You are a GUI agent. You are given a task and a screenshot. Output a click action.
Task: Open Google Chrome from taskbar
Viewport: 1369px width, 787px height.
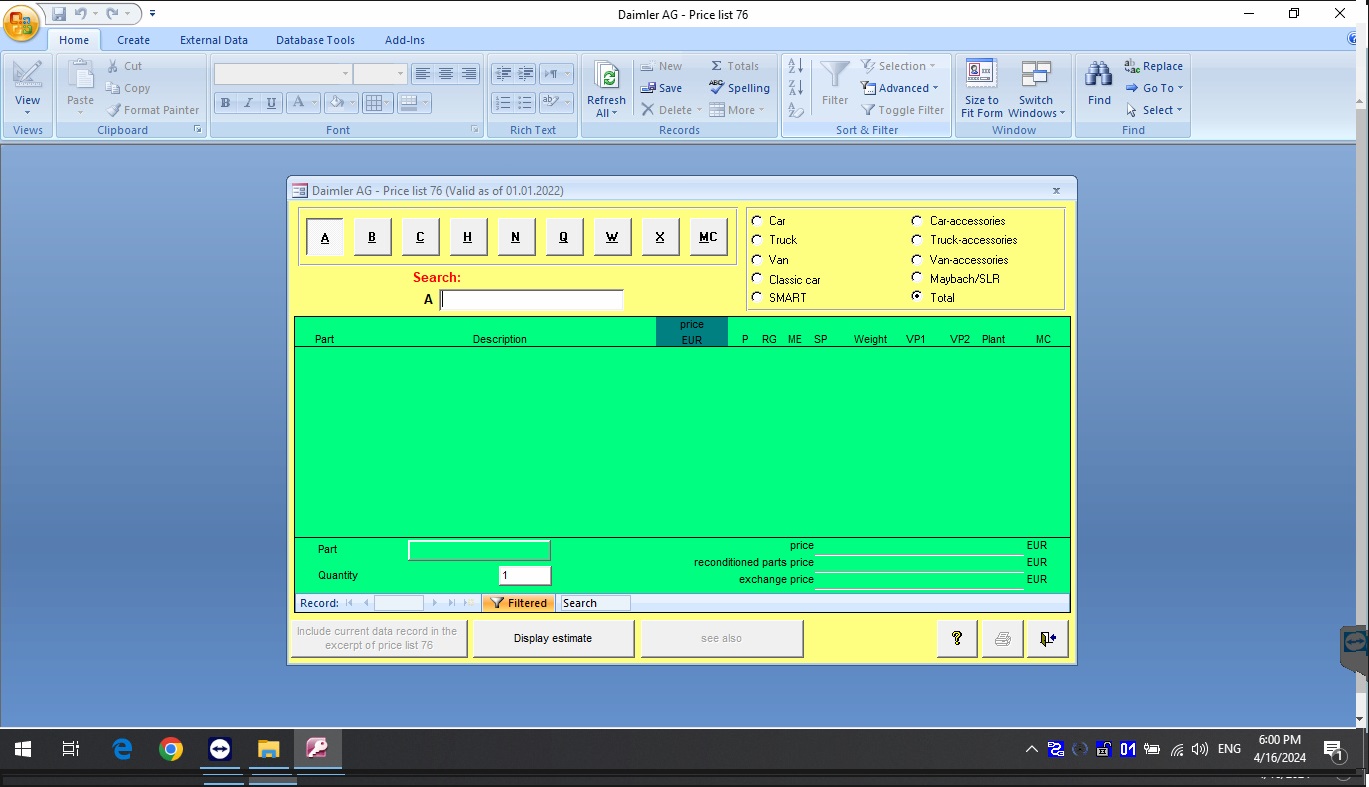(x=171, y=749)
